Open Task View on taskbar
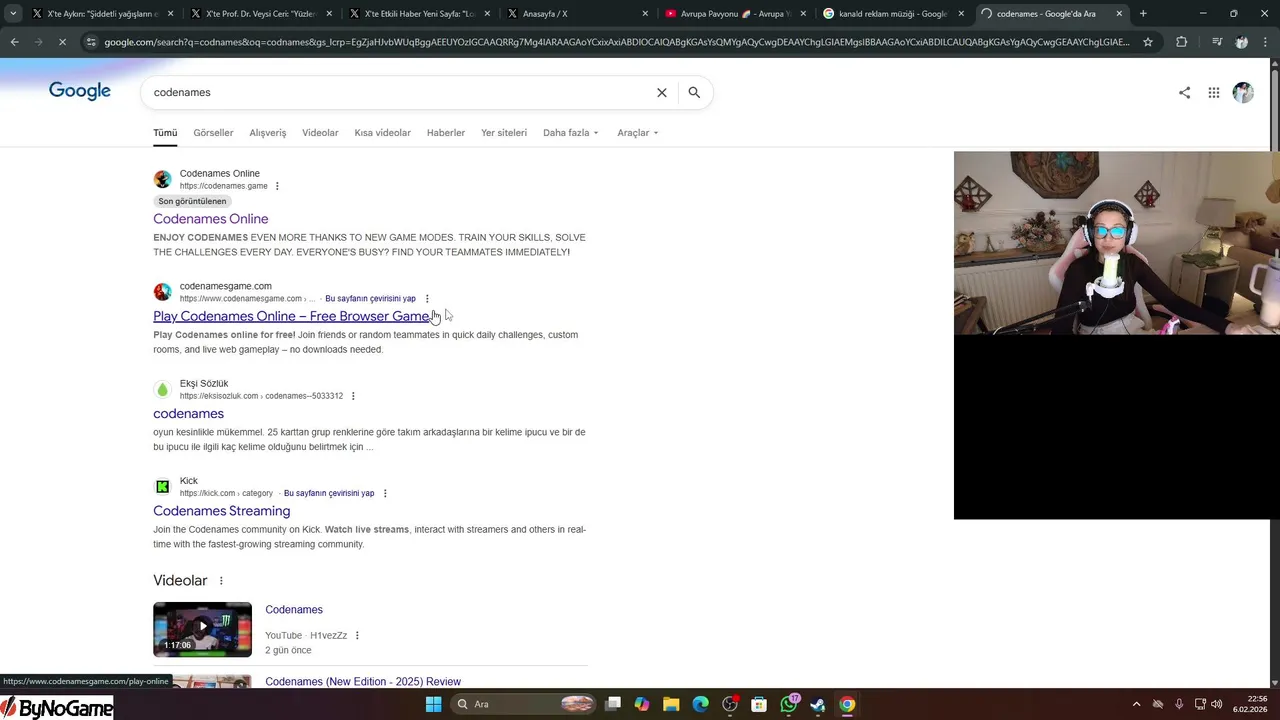 [613, 704]
